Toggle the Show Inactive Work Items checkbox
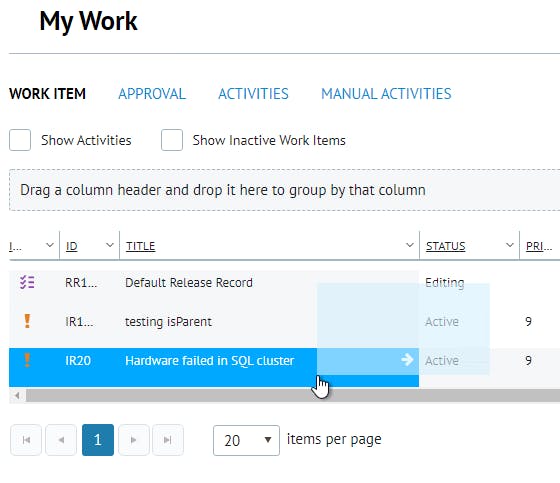 (172, 140)
